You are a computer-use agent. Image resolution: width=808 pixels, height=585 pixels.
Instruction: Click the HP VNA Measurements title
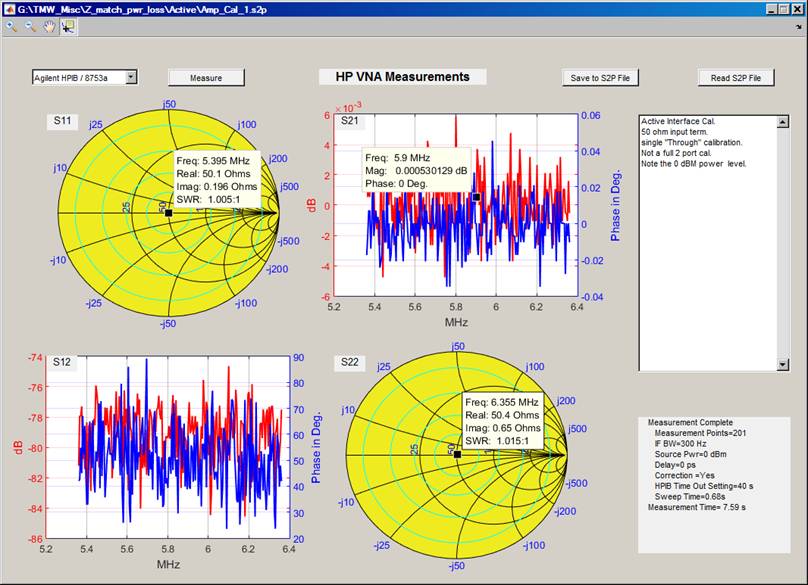[x=402, y=77]
